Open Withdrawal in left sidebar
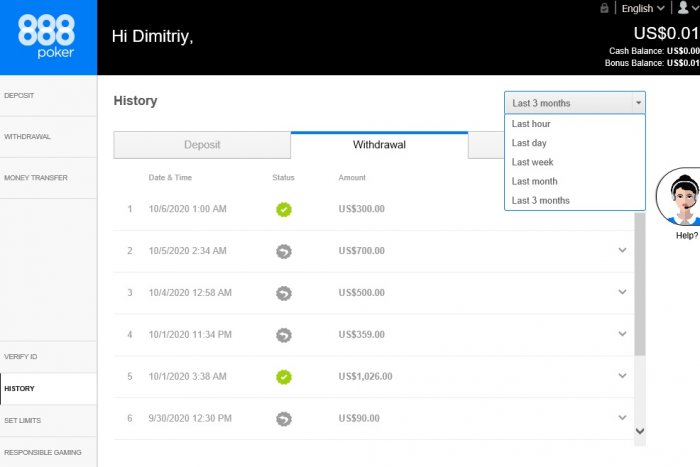This screenshot has height=467, width=700. (28, 137)
